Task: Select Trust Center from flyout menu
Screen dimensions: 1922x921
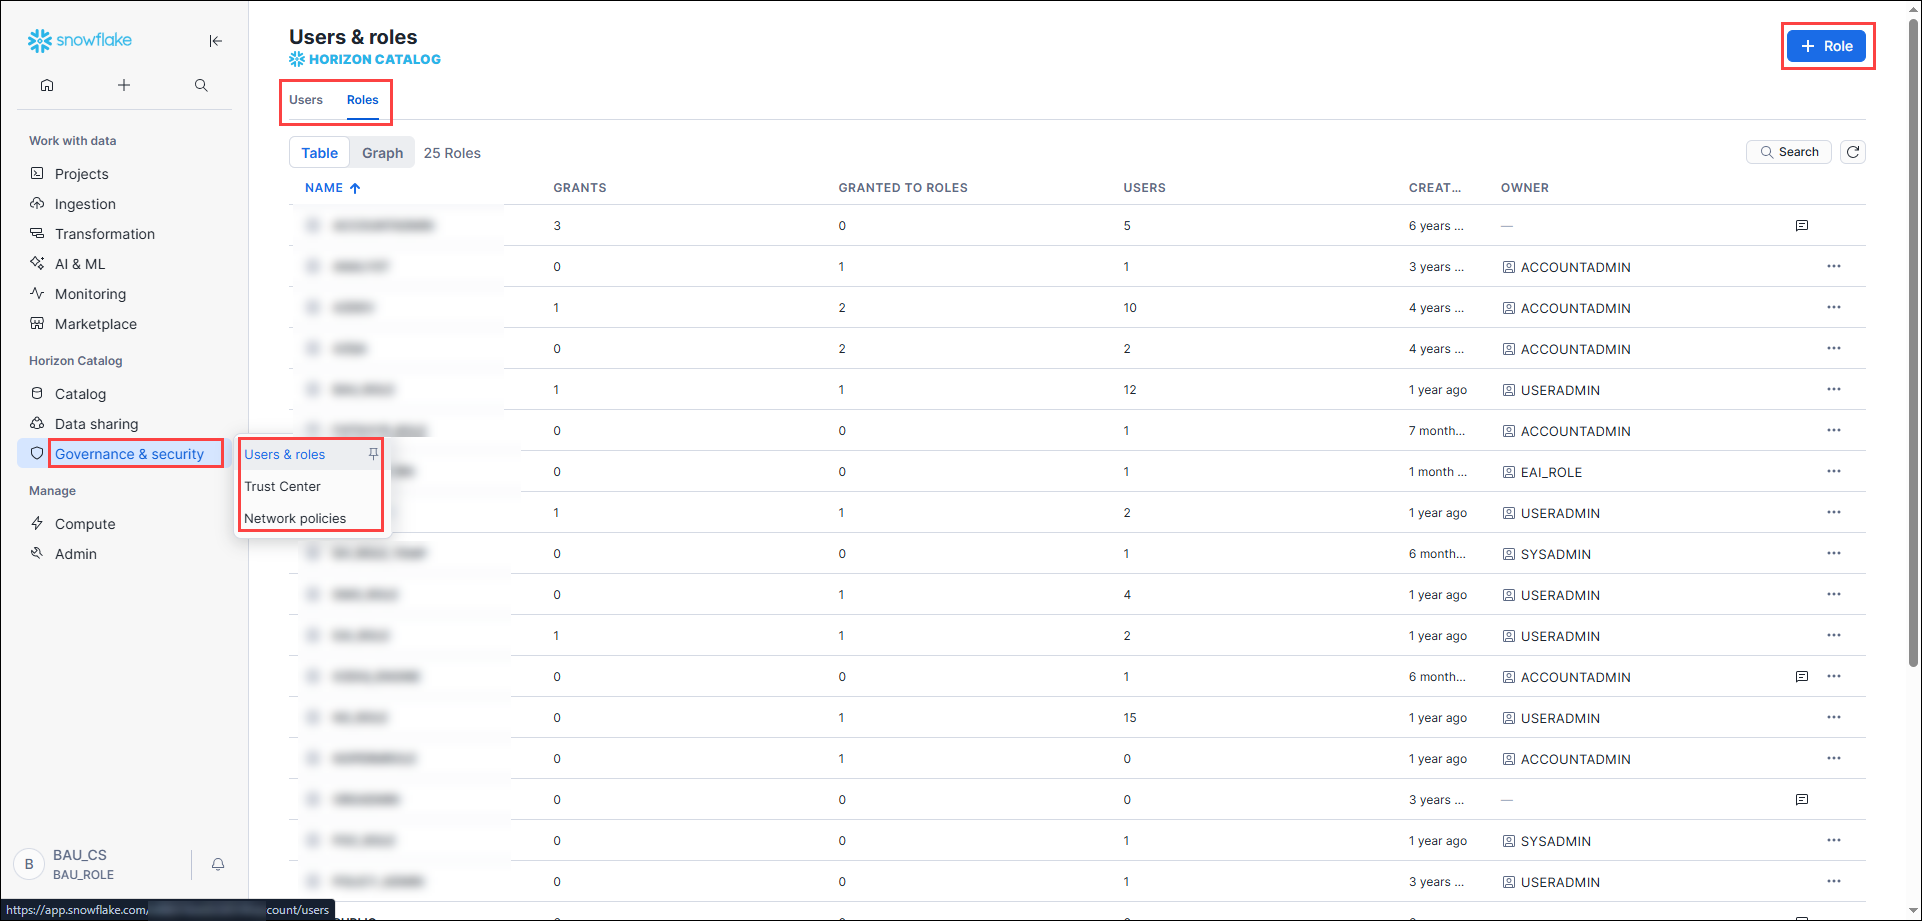Action: coord(283,487)
